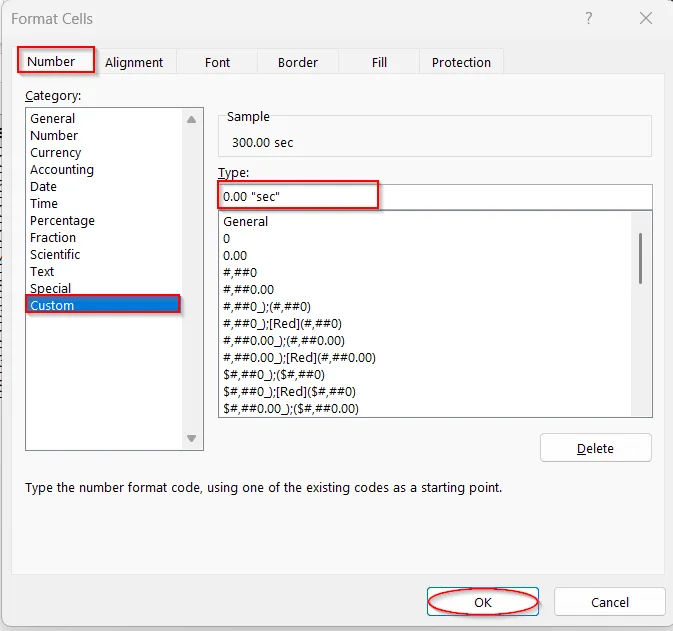
Task: Select the Custom category
Action: tap(103, 305)
